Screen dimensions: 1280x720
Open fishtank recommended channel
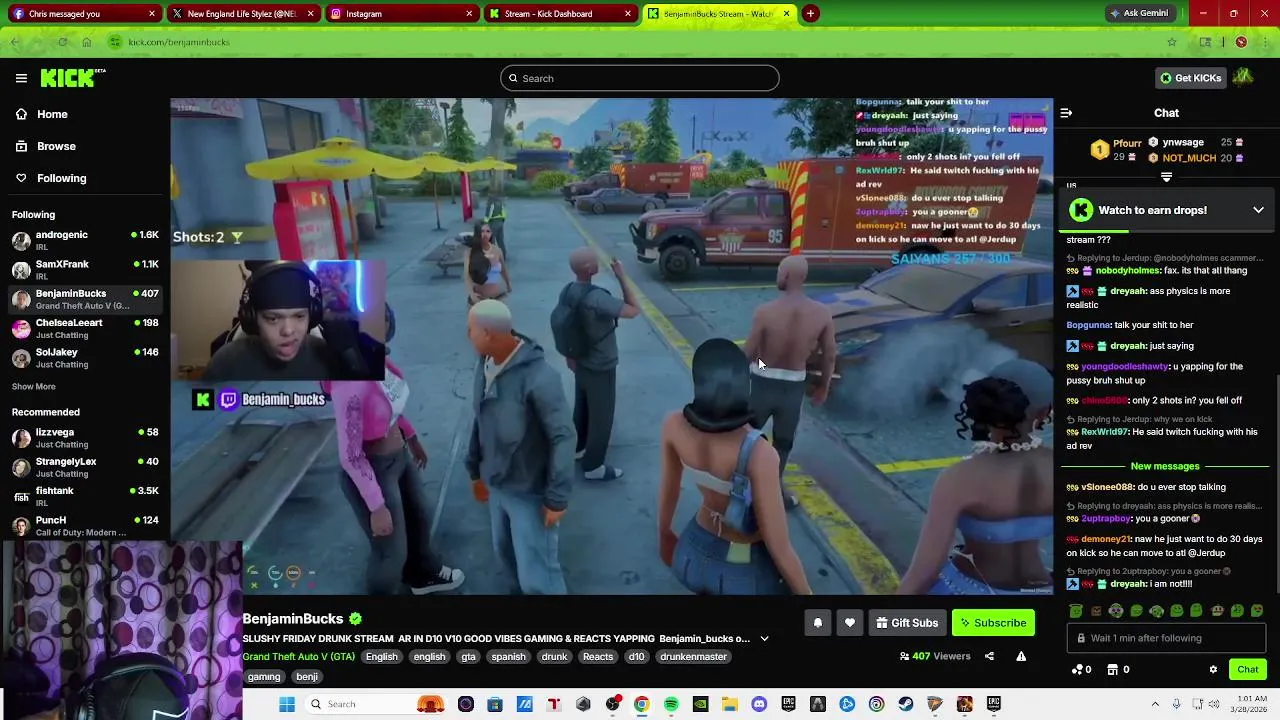(x=85, y=496)
